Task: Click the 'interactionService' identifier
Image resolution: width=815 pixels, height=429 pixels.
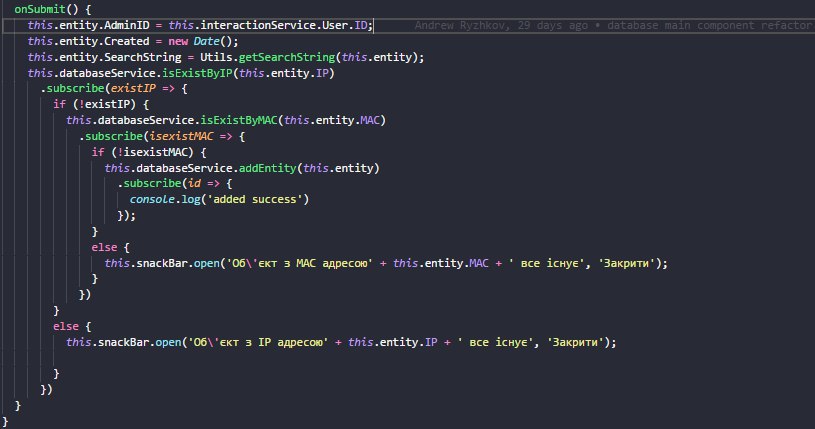Action: [x=258, y=25]
